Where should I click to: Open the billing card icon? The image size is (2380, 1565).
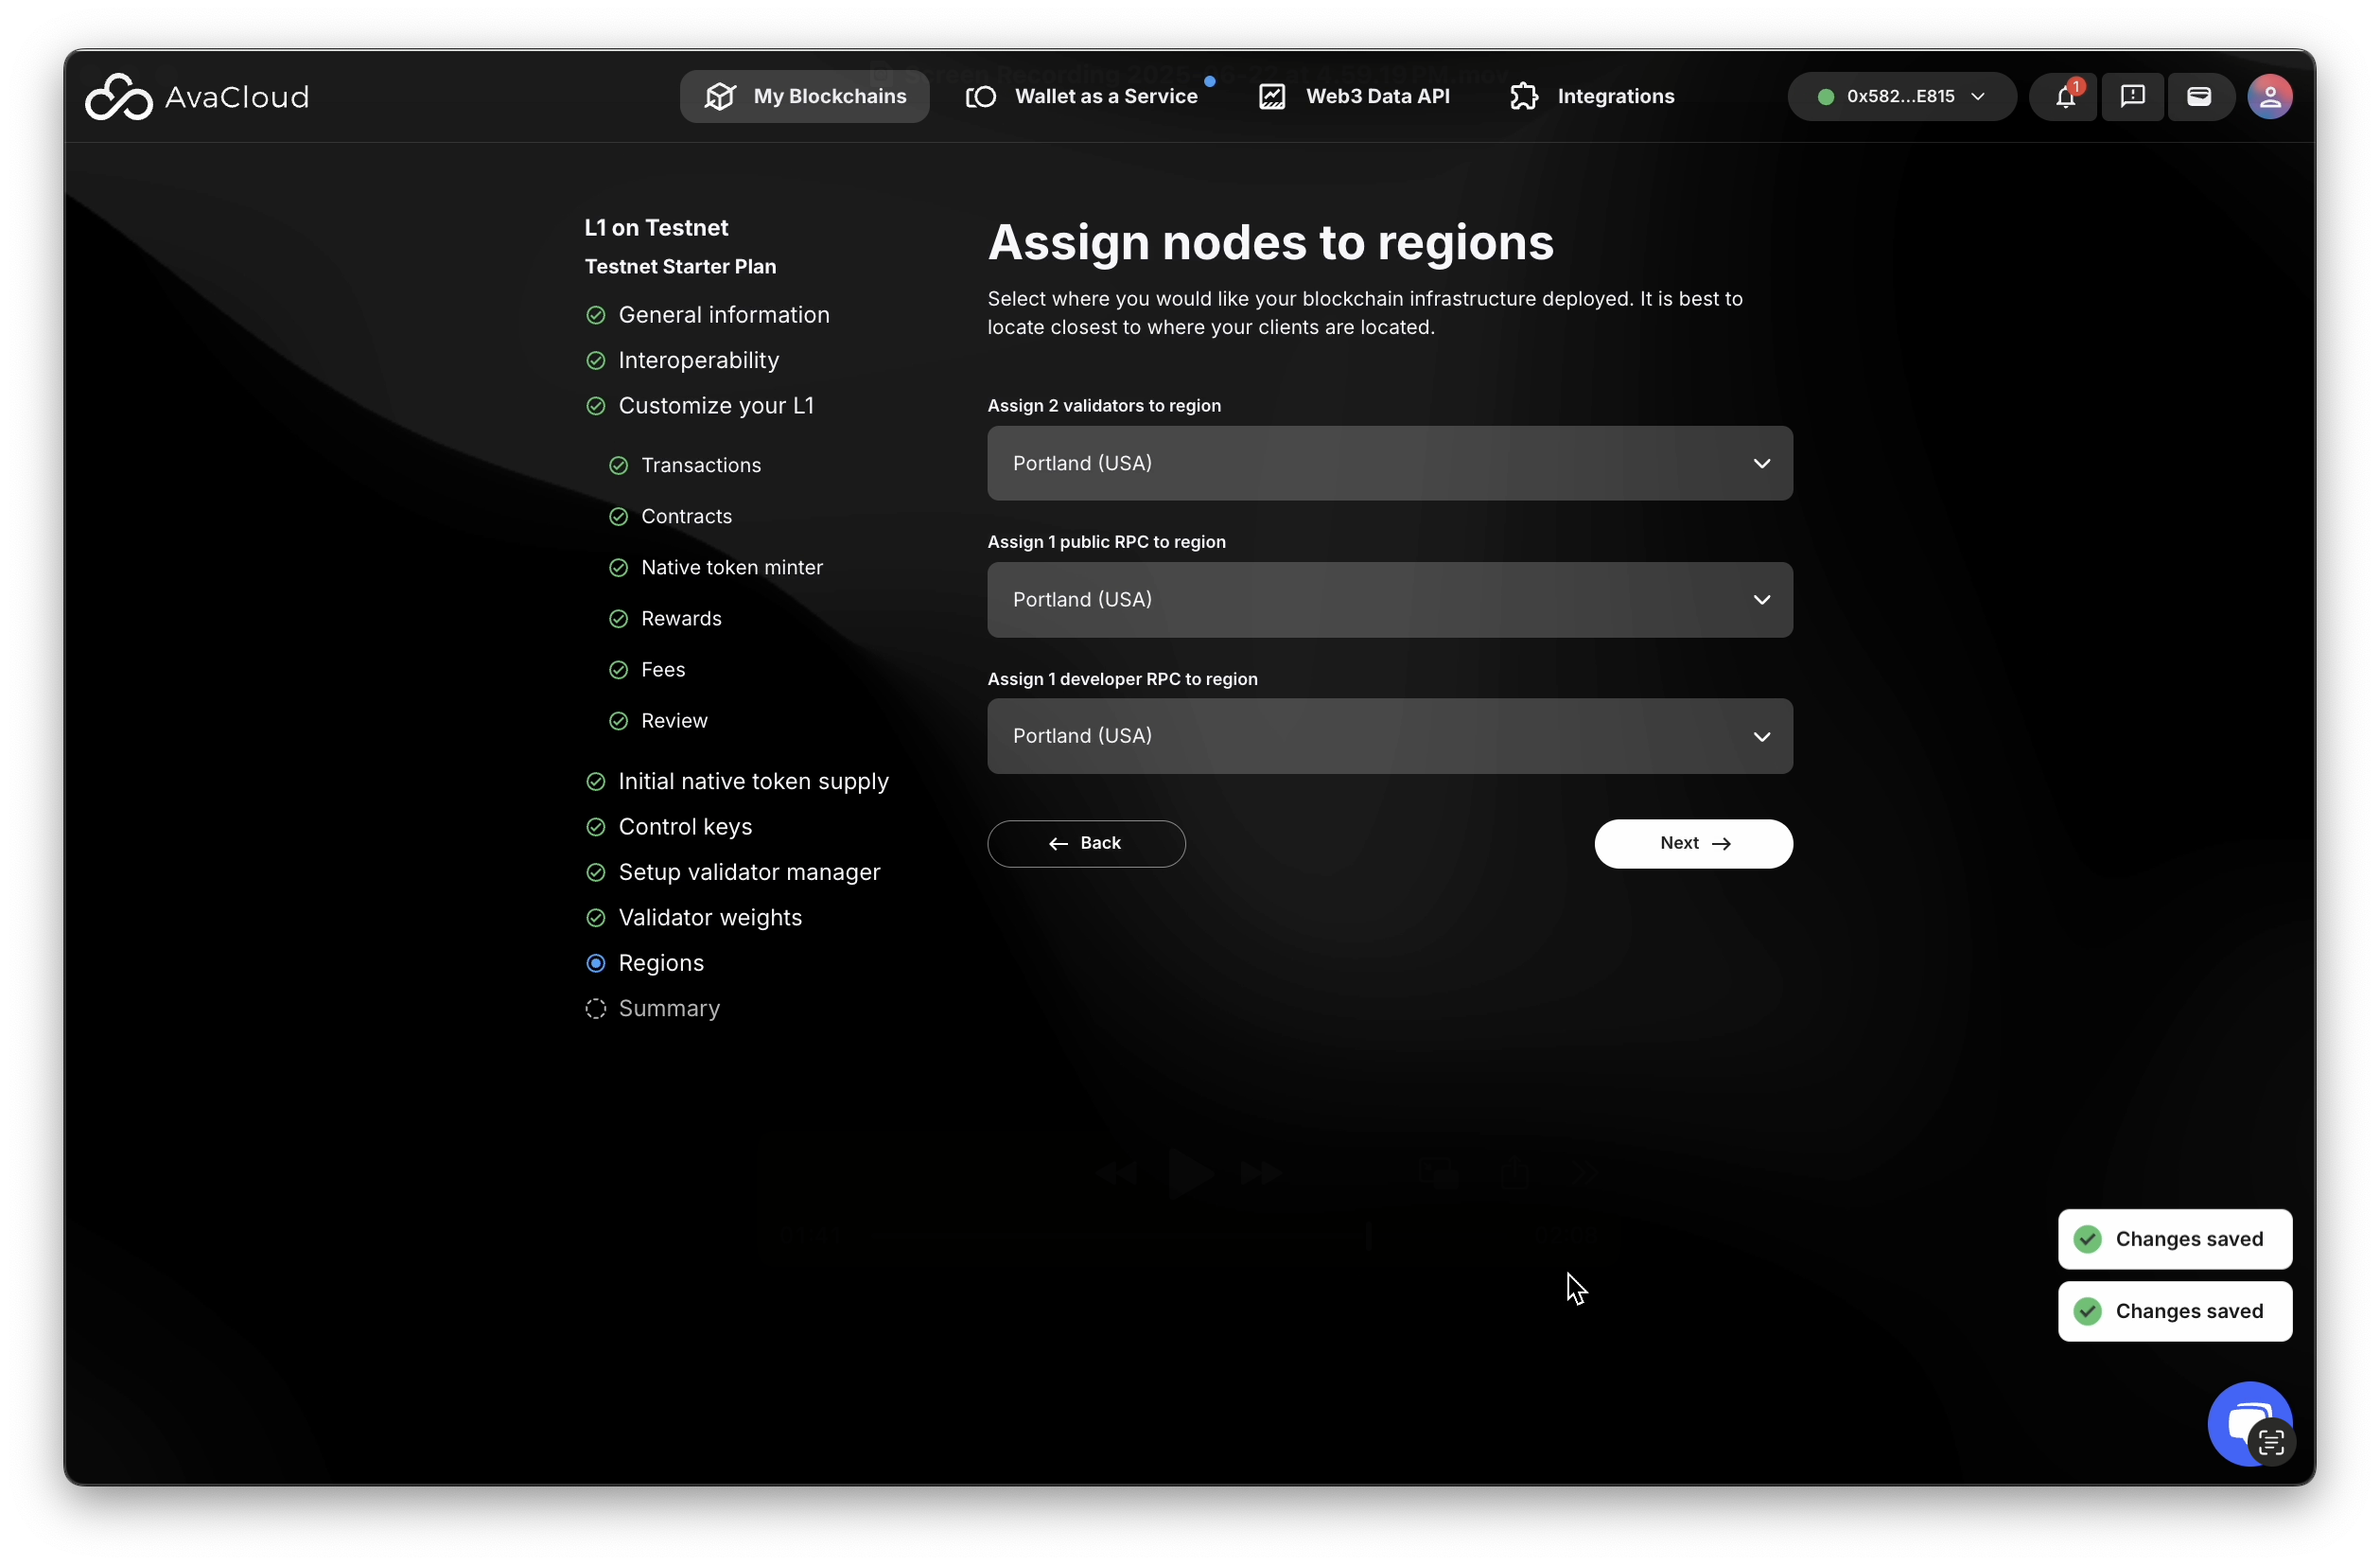pos(2198,97)
